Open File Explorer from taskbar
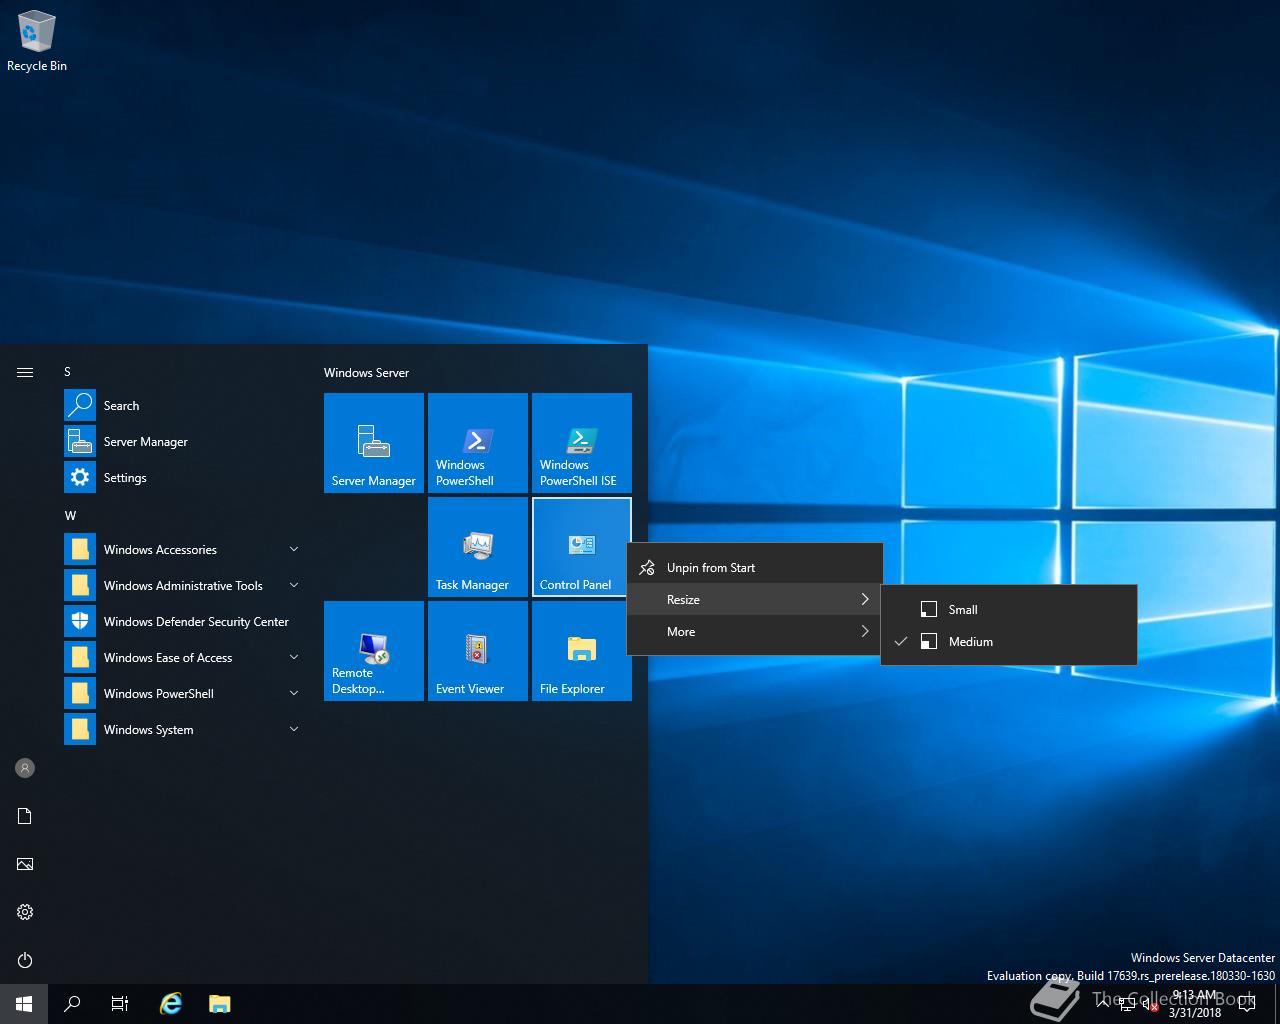 coord(220,1004)
